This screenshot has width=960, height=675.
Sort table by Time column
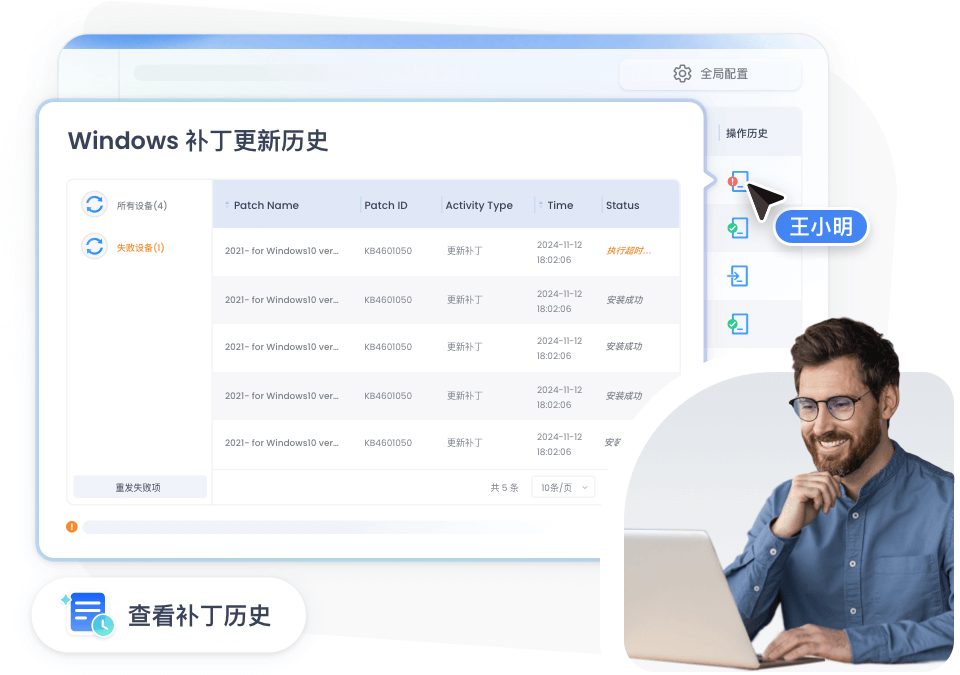pos(560,205)
